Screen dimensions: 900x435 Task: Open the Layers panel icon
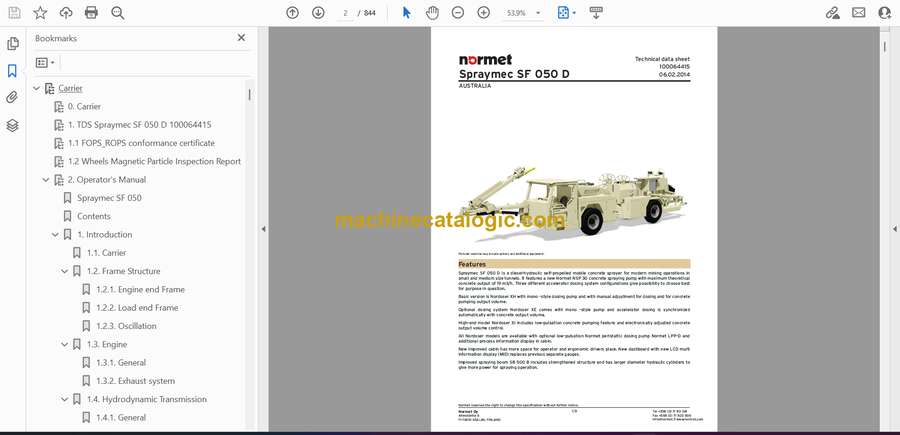coord(12,125)
